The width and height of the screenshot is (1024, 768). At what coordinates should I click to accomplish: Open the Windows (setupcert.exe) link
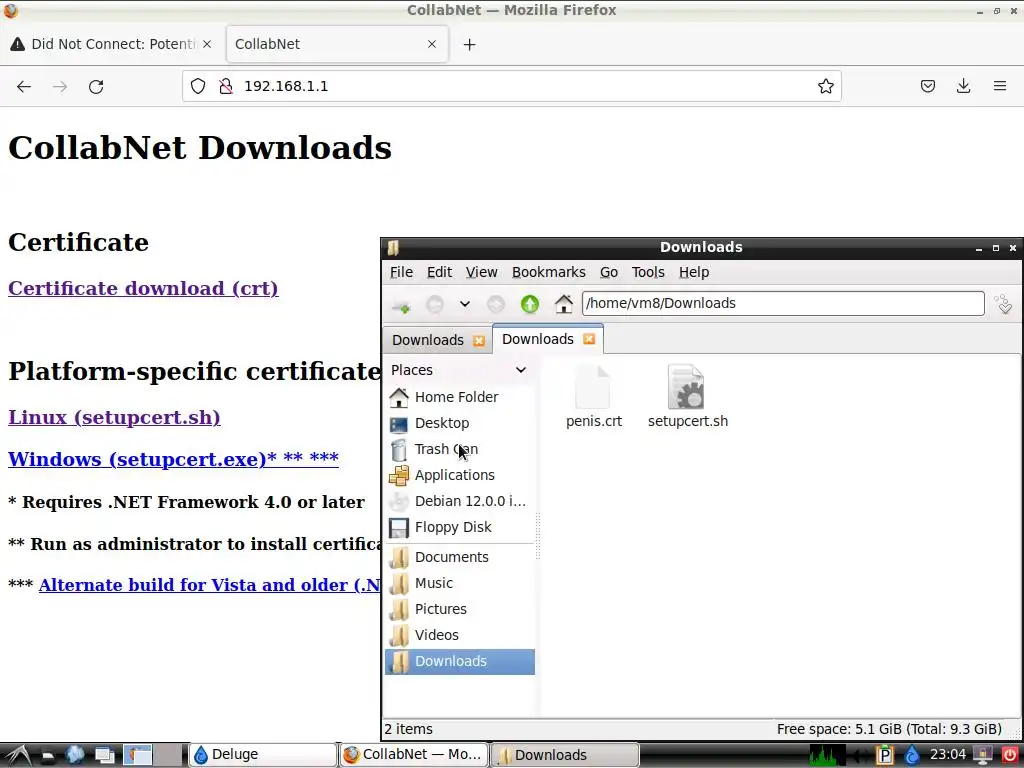pyautogui.click(x=173, y=458)
